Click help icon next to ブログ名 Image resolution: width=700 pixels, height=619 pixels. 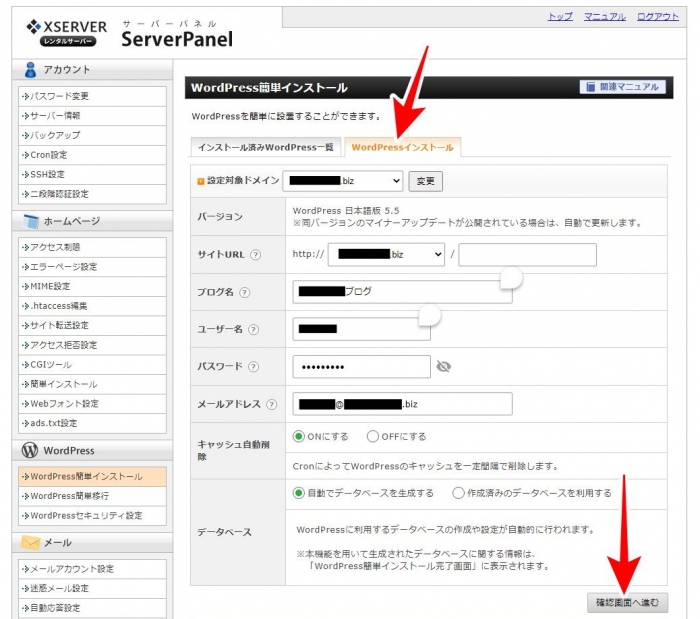pyautogui.click(x=245, y=292)
